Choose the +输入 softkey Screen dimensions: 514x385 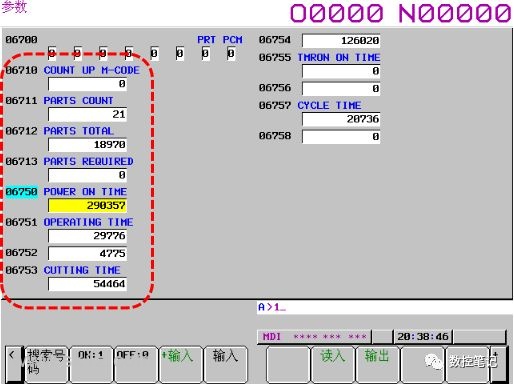[181, 364]
